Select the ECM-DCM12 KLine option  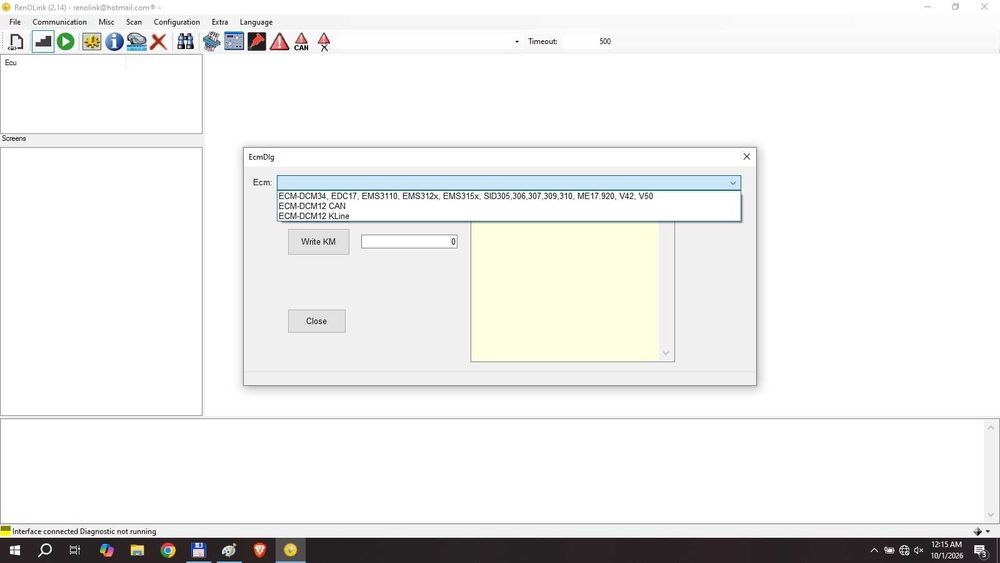point(509,216)
